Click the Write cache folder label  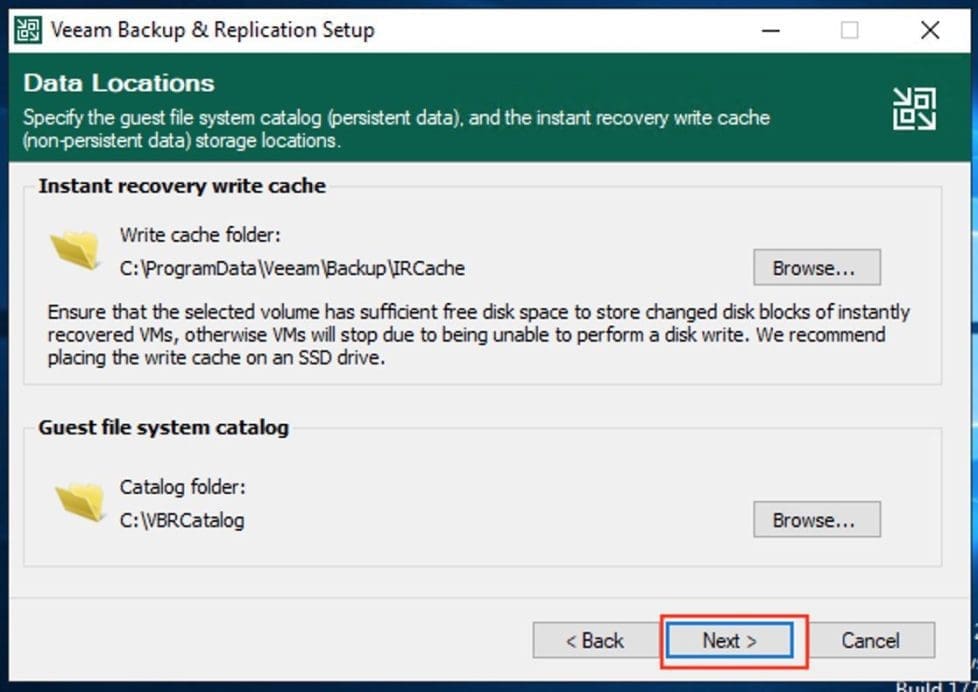coord(200,235)
